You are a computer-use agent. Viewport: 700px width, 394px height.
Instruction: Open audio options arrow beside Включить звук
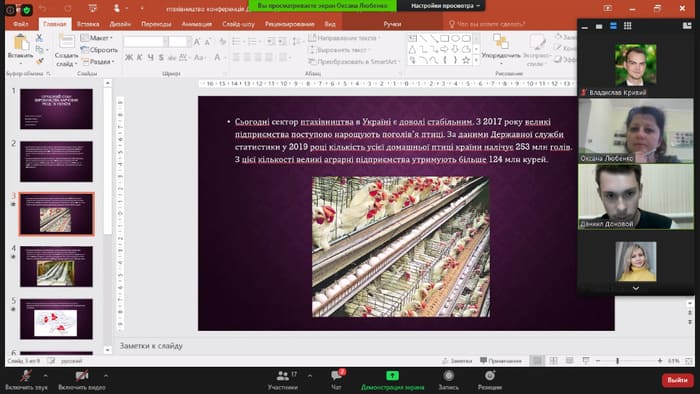(46, 376)
